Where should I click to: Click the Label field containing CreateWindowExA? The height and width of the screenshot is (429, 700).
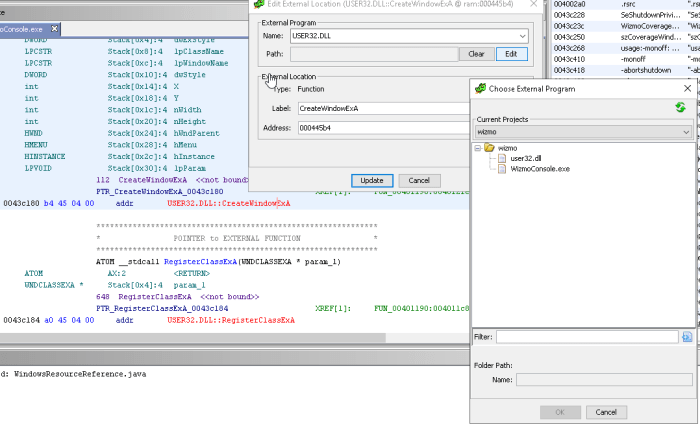pyautogui.click(x=383, y=108)
